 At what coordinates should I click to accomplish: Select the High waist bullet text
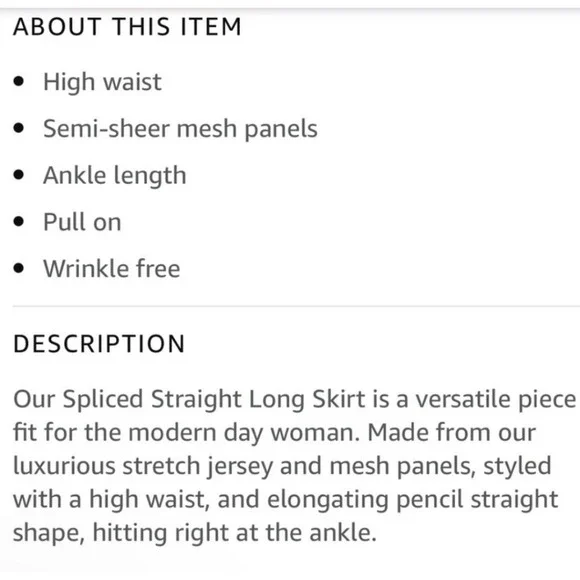tap(102, 82)
